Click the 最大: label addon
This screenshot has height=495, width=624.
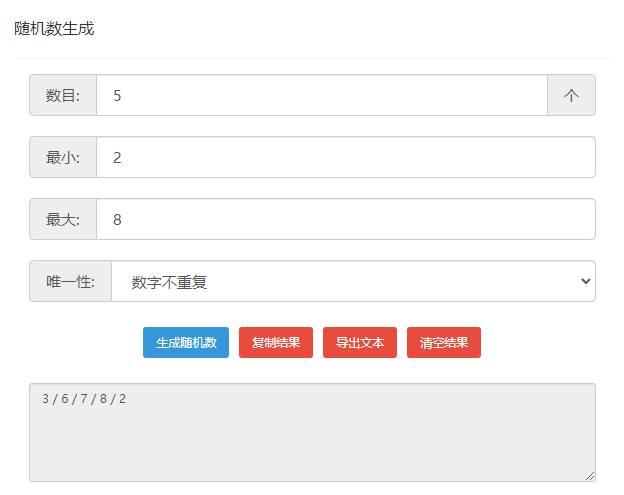tap(63, 219)
